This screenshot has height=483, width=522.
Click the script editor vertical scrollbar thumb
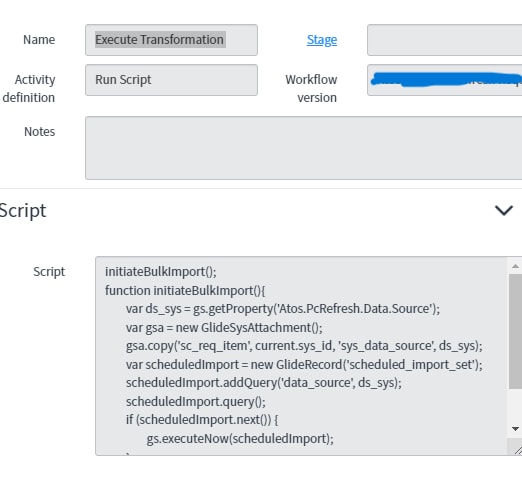[515, 331]
